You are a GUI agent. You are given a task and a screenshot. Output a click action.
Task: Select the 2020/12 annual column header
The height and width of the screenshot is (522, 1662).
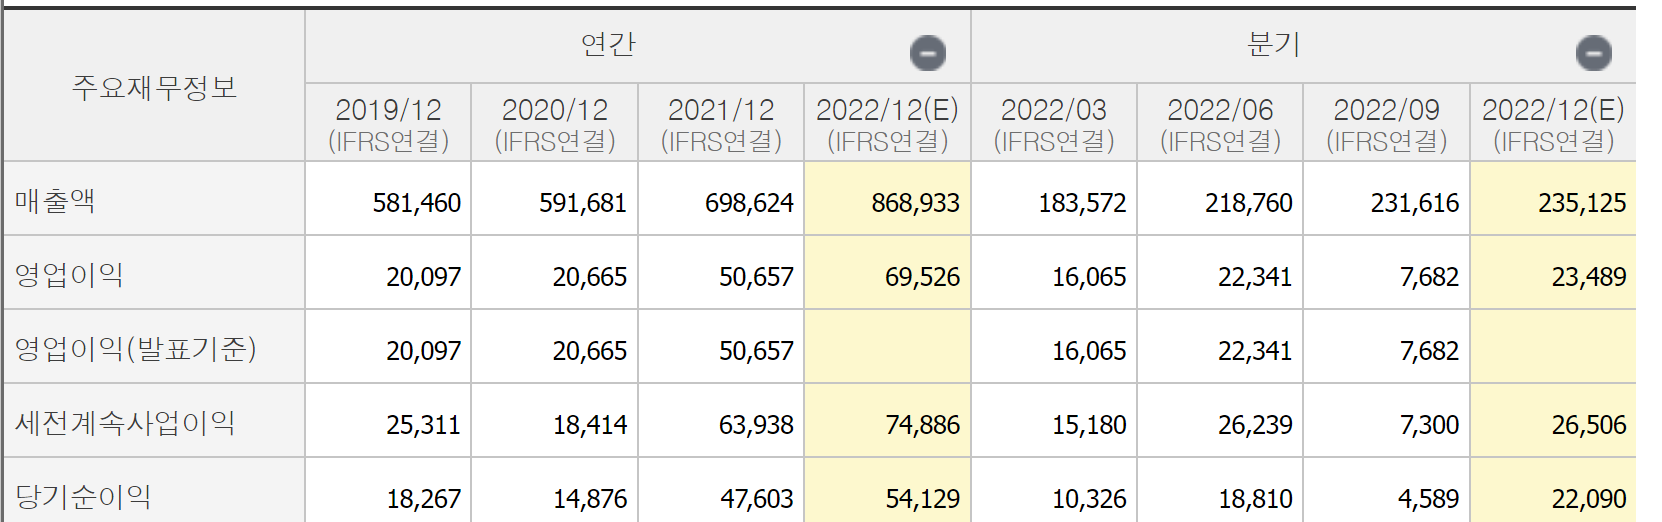pyautogui.click(x=555, y=124)
